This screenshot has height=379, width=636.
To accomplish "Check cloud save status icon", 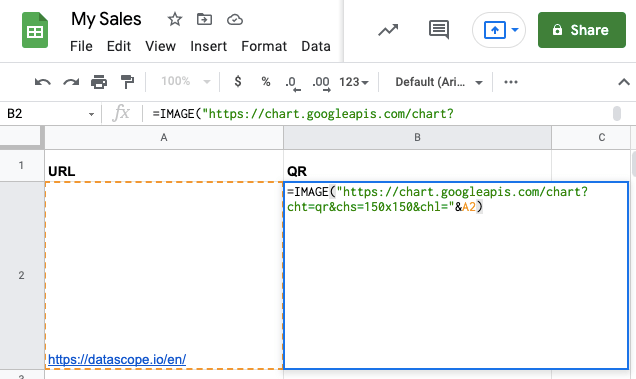I will click(x=235, y=19).
